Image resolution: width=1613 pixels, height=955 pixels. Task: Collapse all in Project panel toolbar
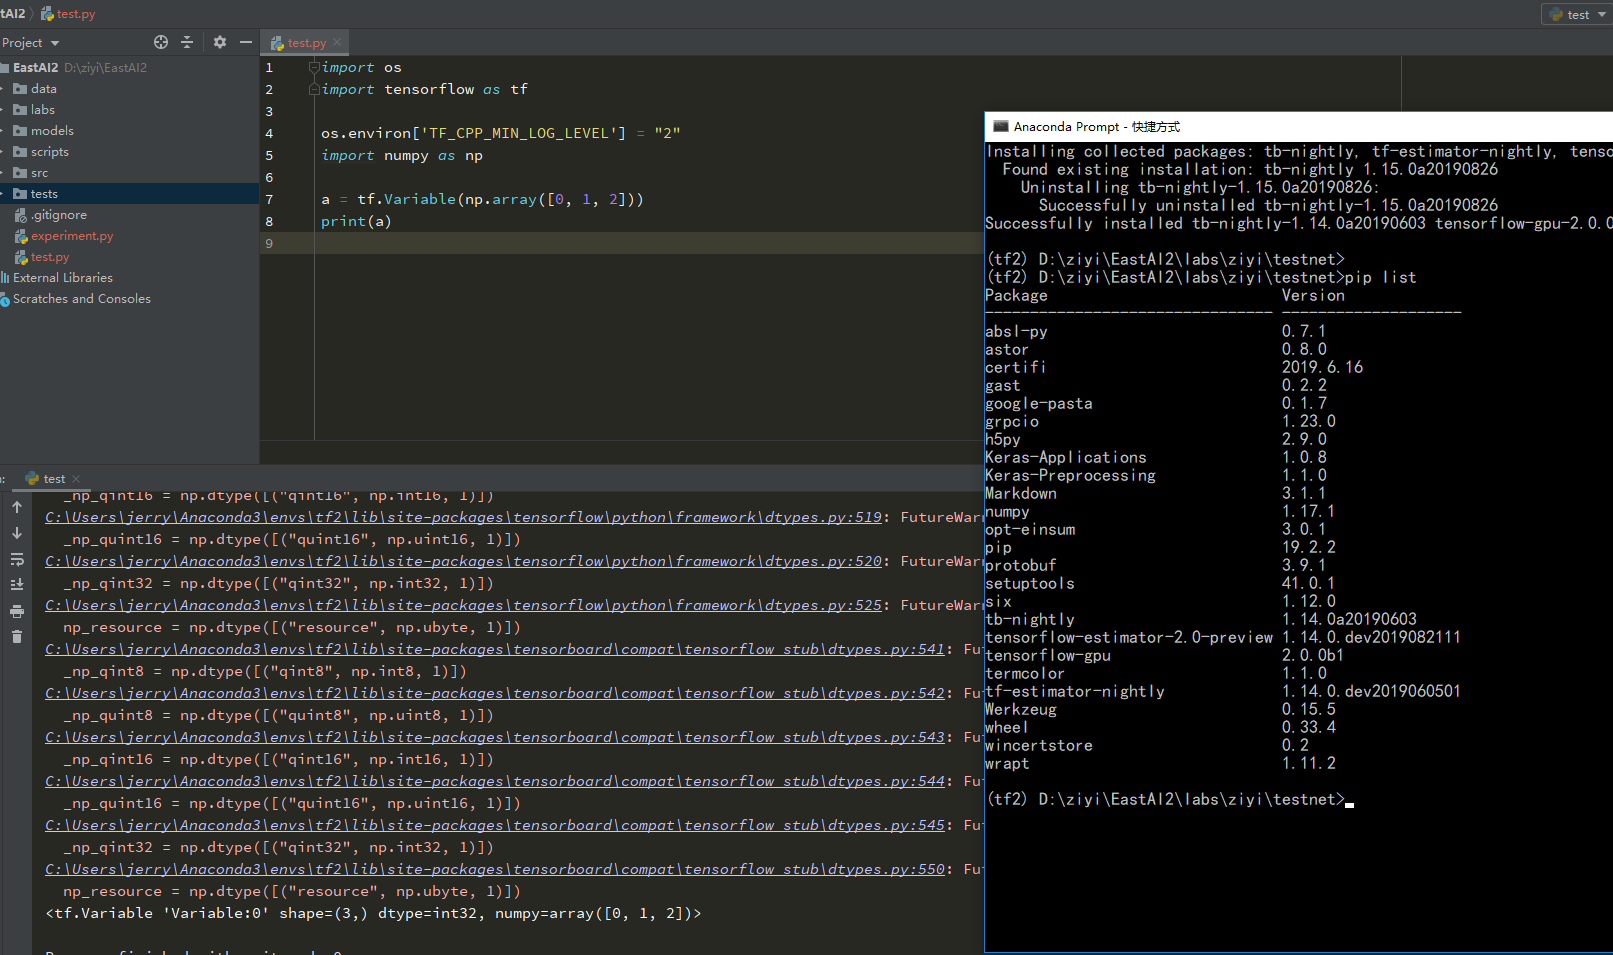coord(187,42)
